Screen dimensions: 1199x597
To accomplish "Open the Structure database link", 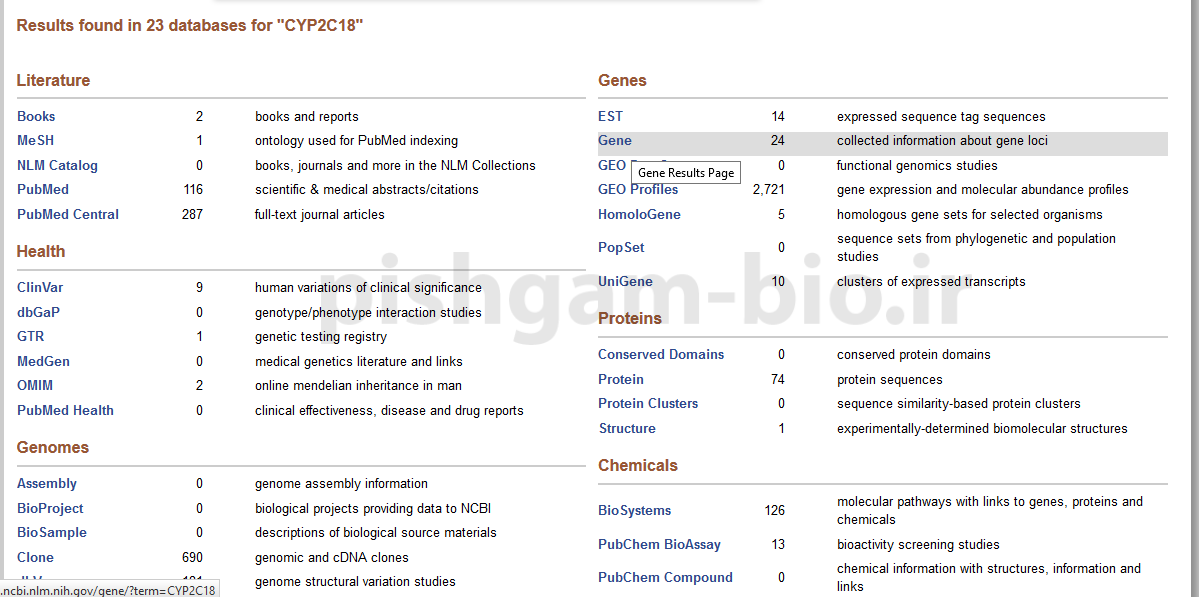I will (627, 429).
